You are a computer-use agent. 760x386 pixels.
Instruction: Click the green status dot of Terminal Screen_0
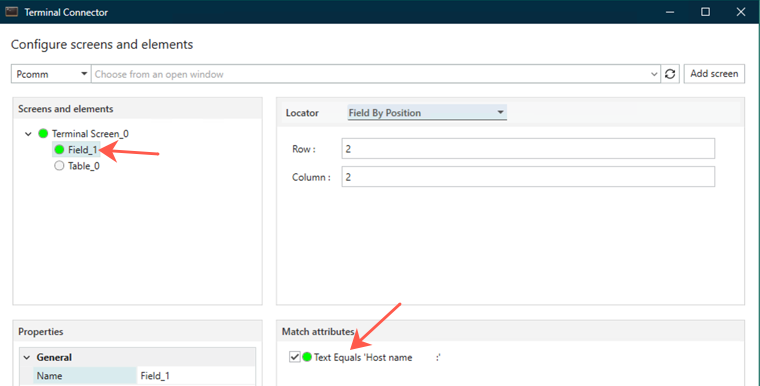[x=43, y=133]
